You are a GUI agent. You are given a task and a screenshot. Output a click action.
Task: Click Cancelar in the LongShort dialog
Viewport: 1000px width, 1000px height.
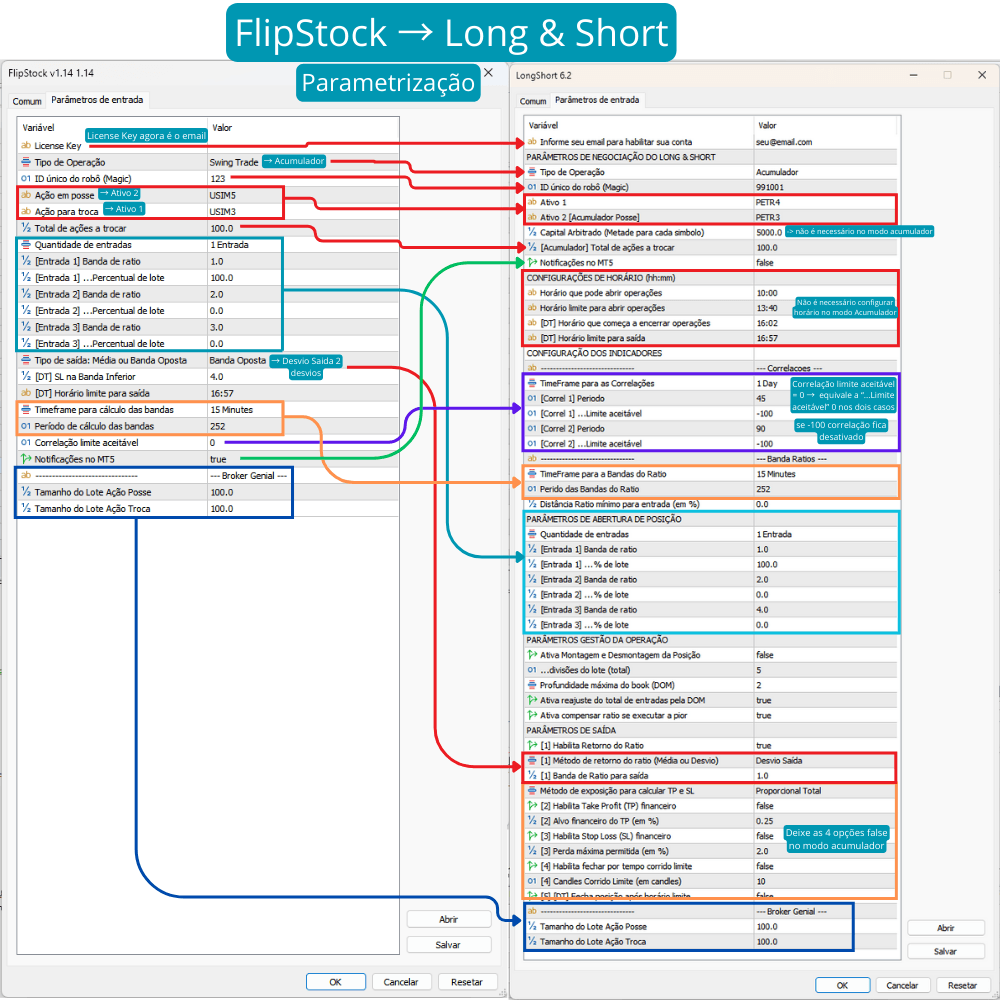902,985
